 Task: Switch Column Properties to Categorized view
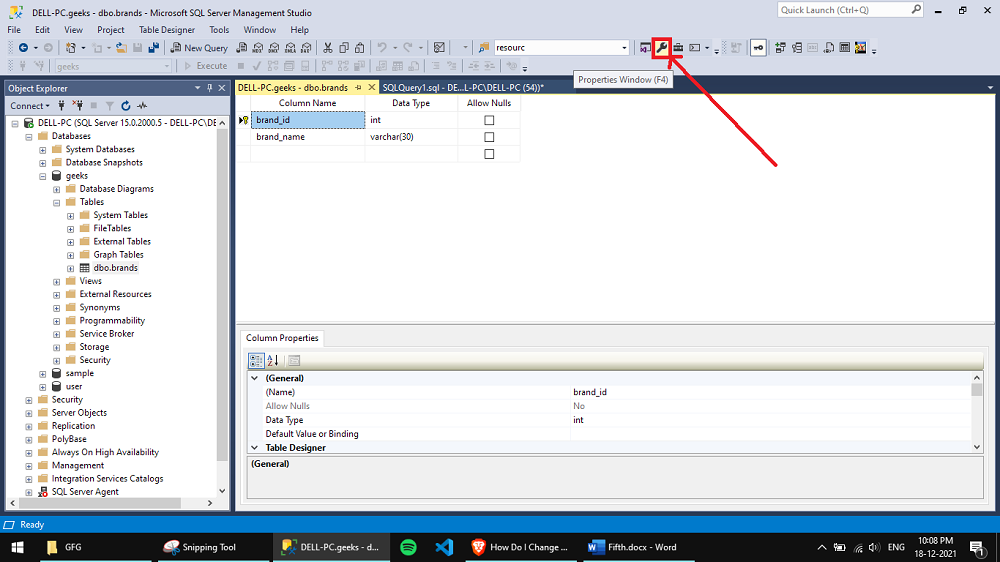pyautogui.click(x=256, y=360)
